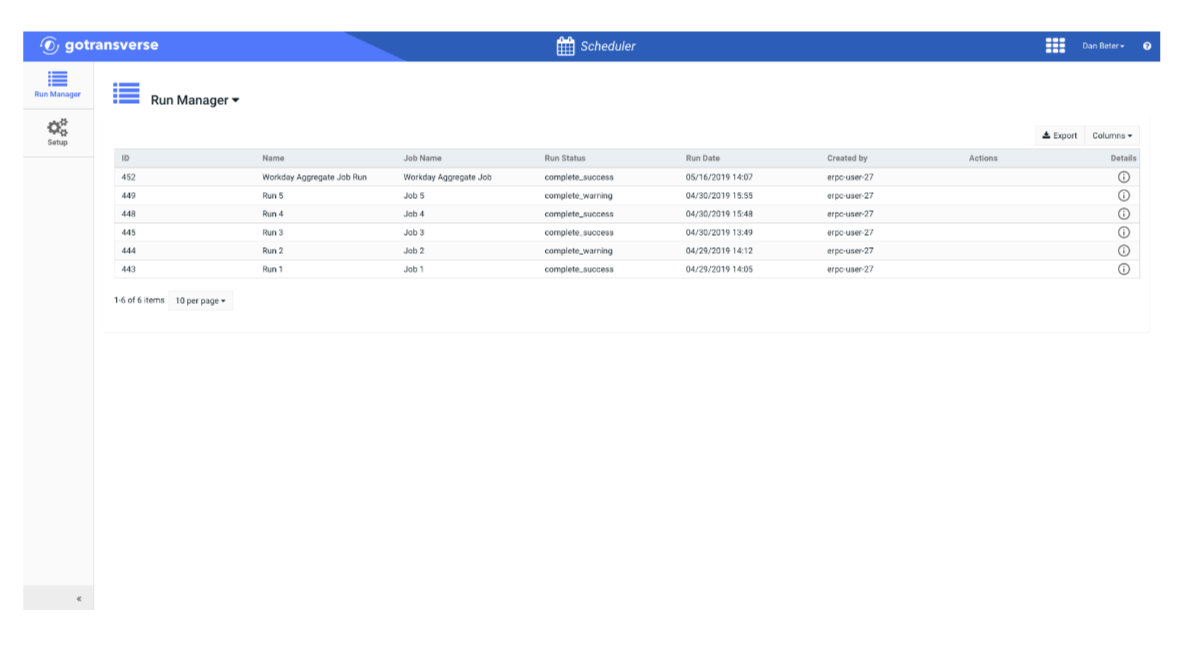Change items shown via 10 per page dropdown
Image resolution: width=1180 pixels, height=649 pixels.
pyautogui.click(x=200, y=300)
